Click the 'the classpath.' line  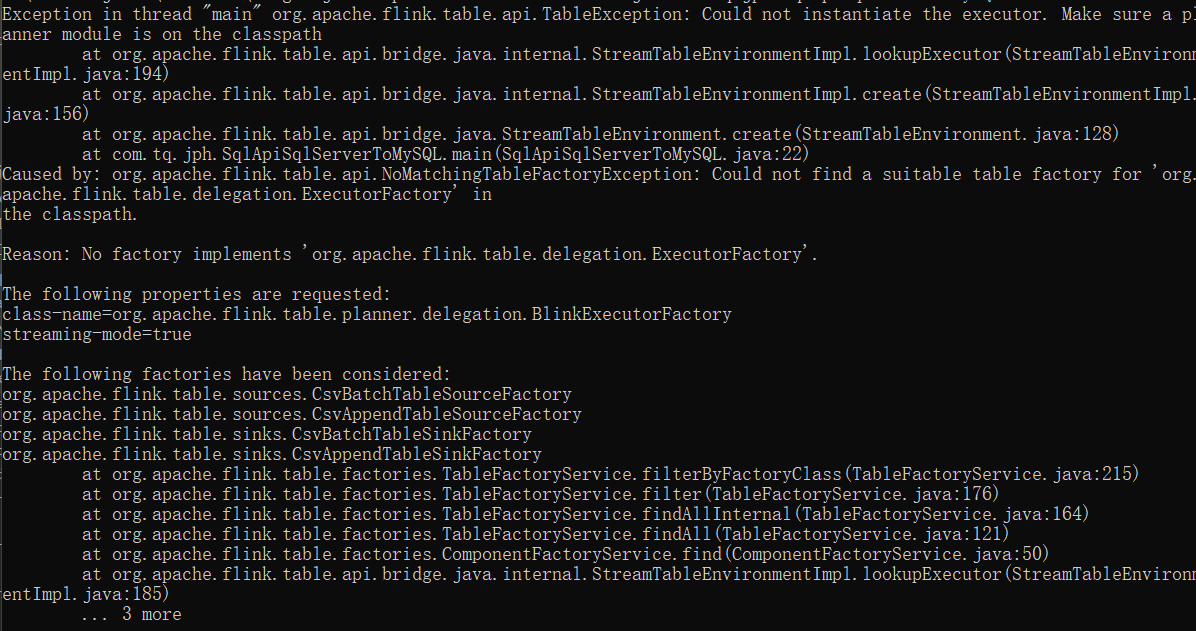coord(69,214)
